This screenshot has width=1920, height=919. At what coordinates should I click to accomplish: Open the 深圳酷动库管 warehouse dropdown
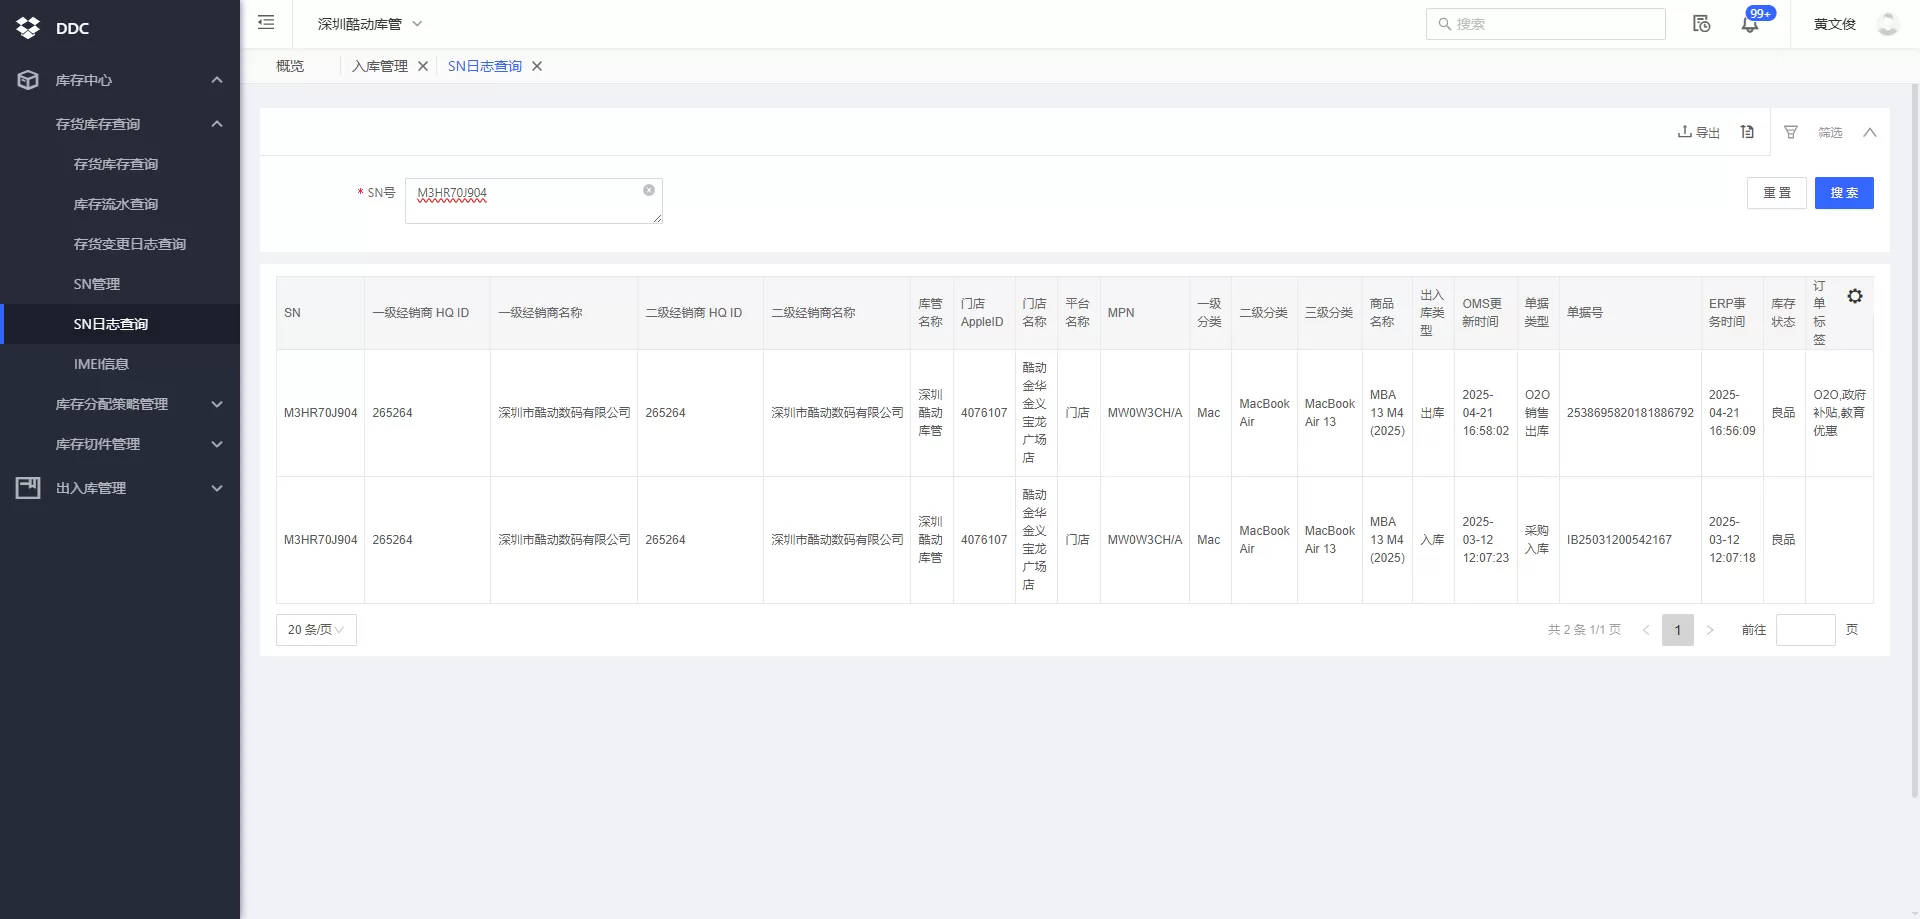(x=370, y=24)
